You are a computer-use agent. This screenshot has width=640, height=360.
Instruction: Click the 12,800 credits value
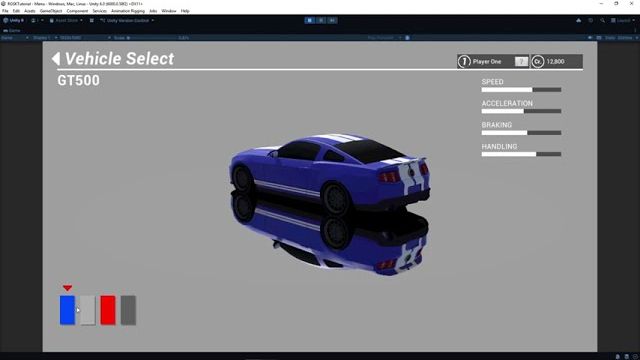coord(555,62)
